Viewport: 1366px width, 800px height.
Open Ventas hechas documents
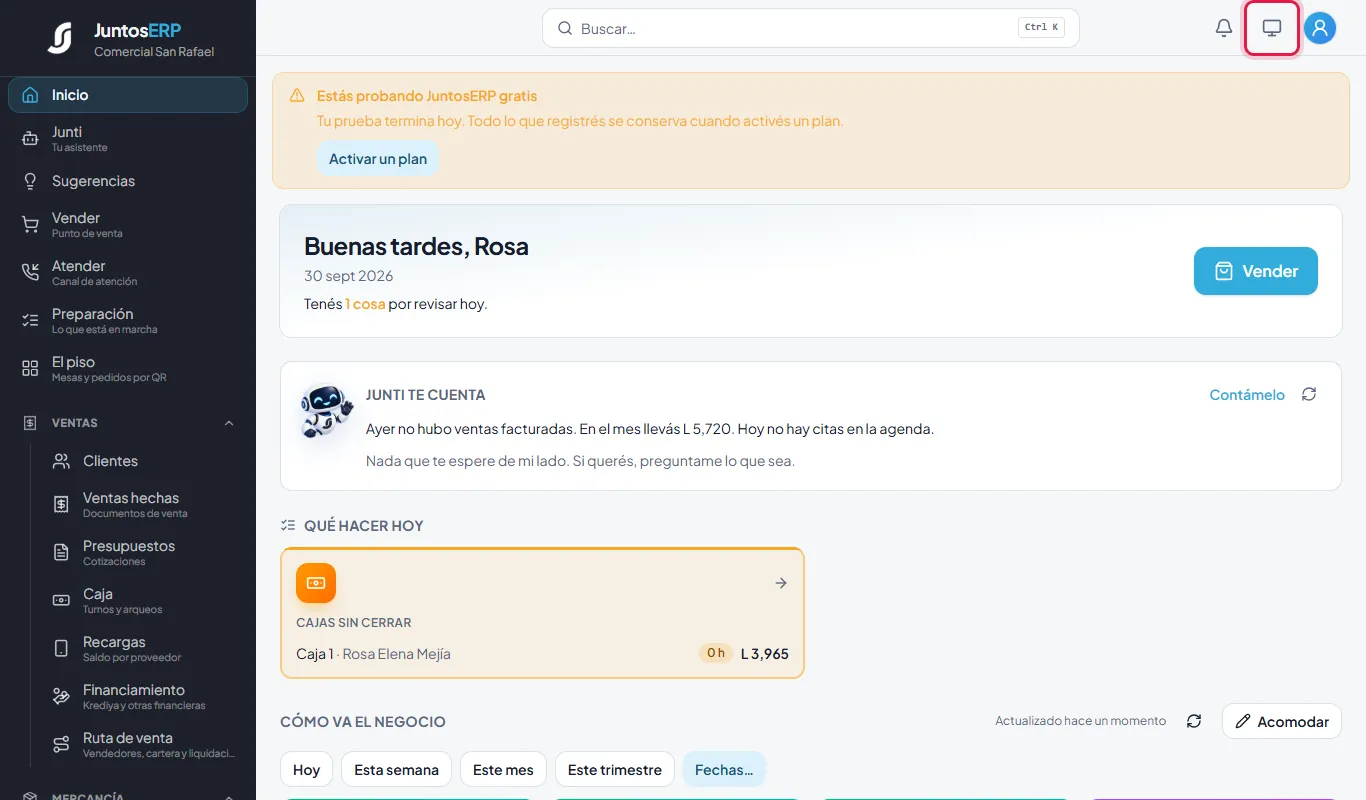(143, 504)
